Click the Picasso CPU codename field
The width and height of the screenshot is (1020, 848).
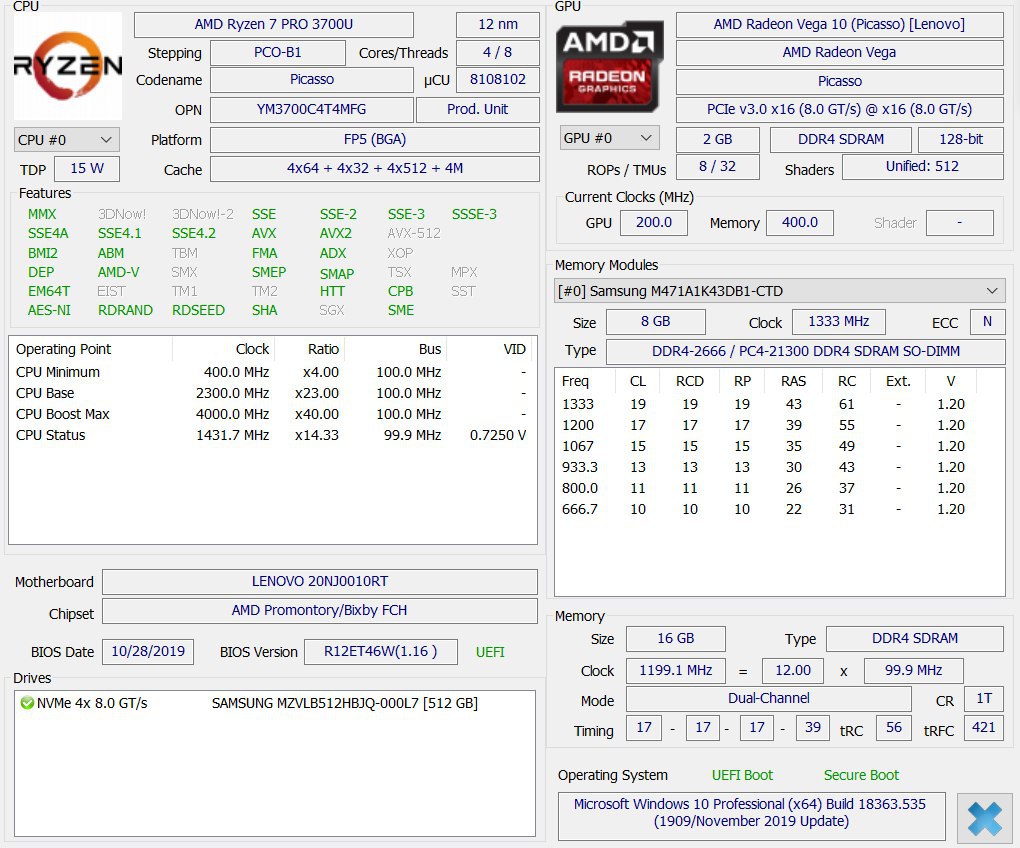point(312,79)
